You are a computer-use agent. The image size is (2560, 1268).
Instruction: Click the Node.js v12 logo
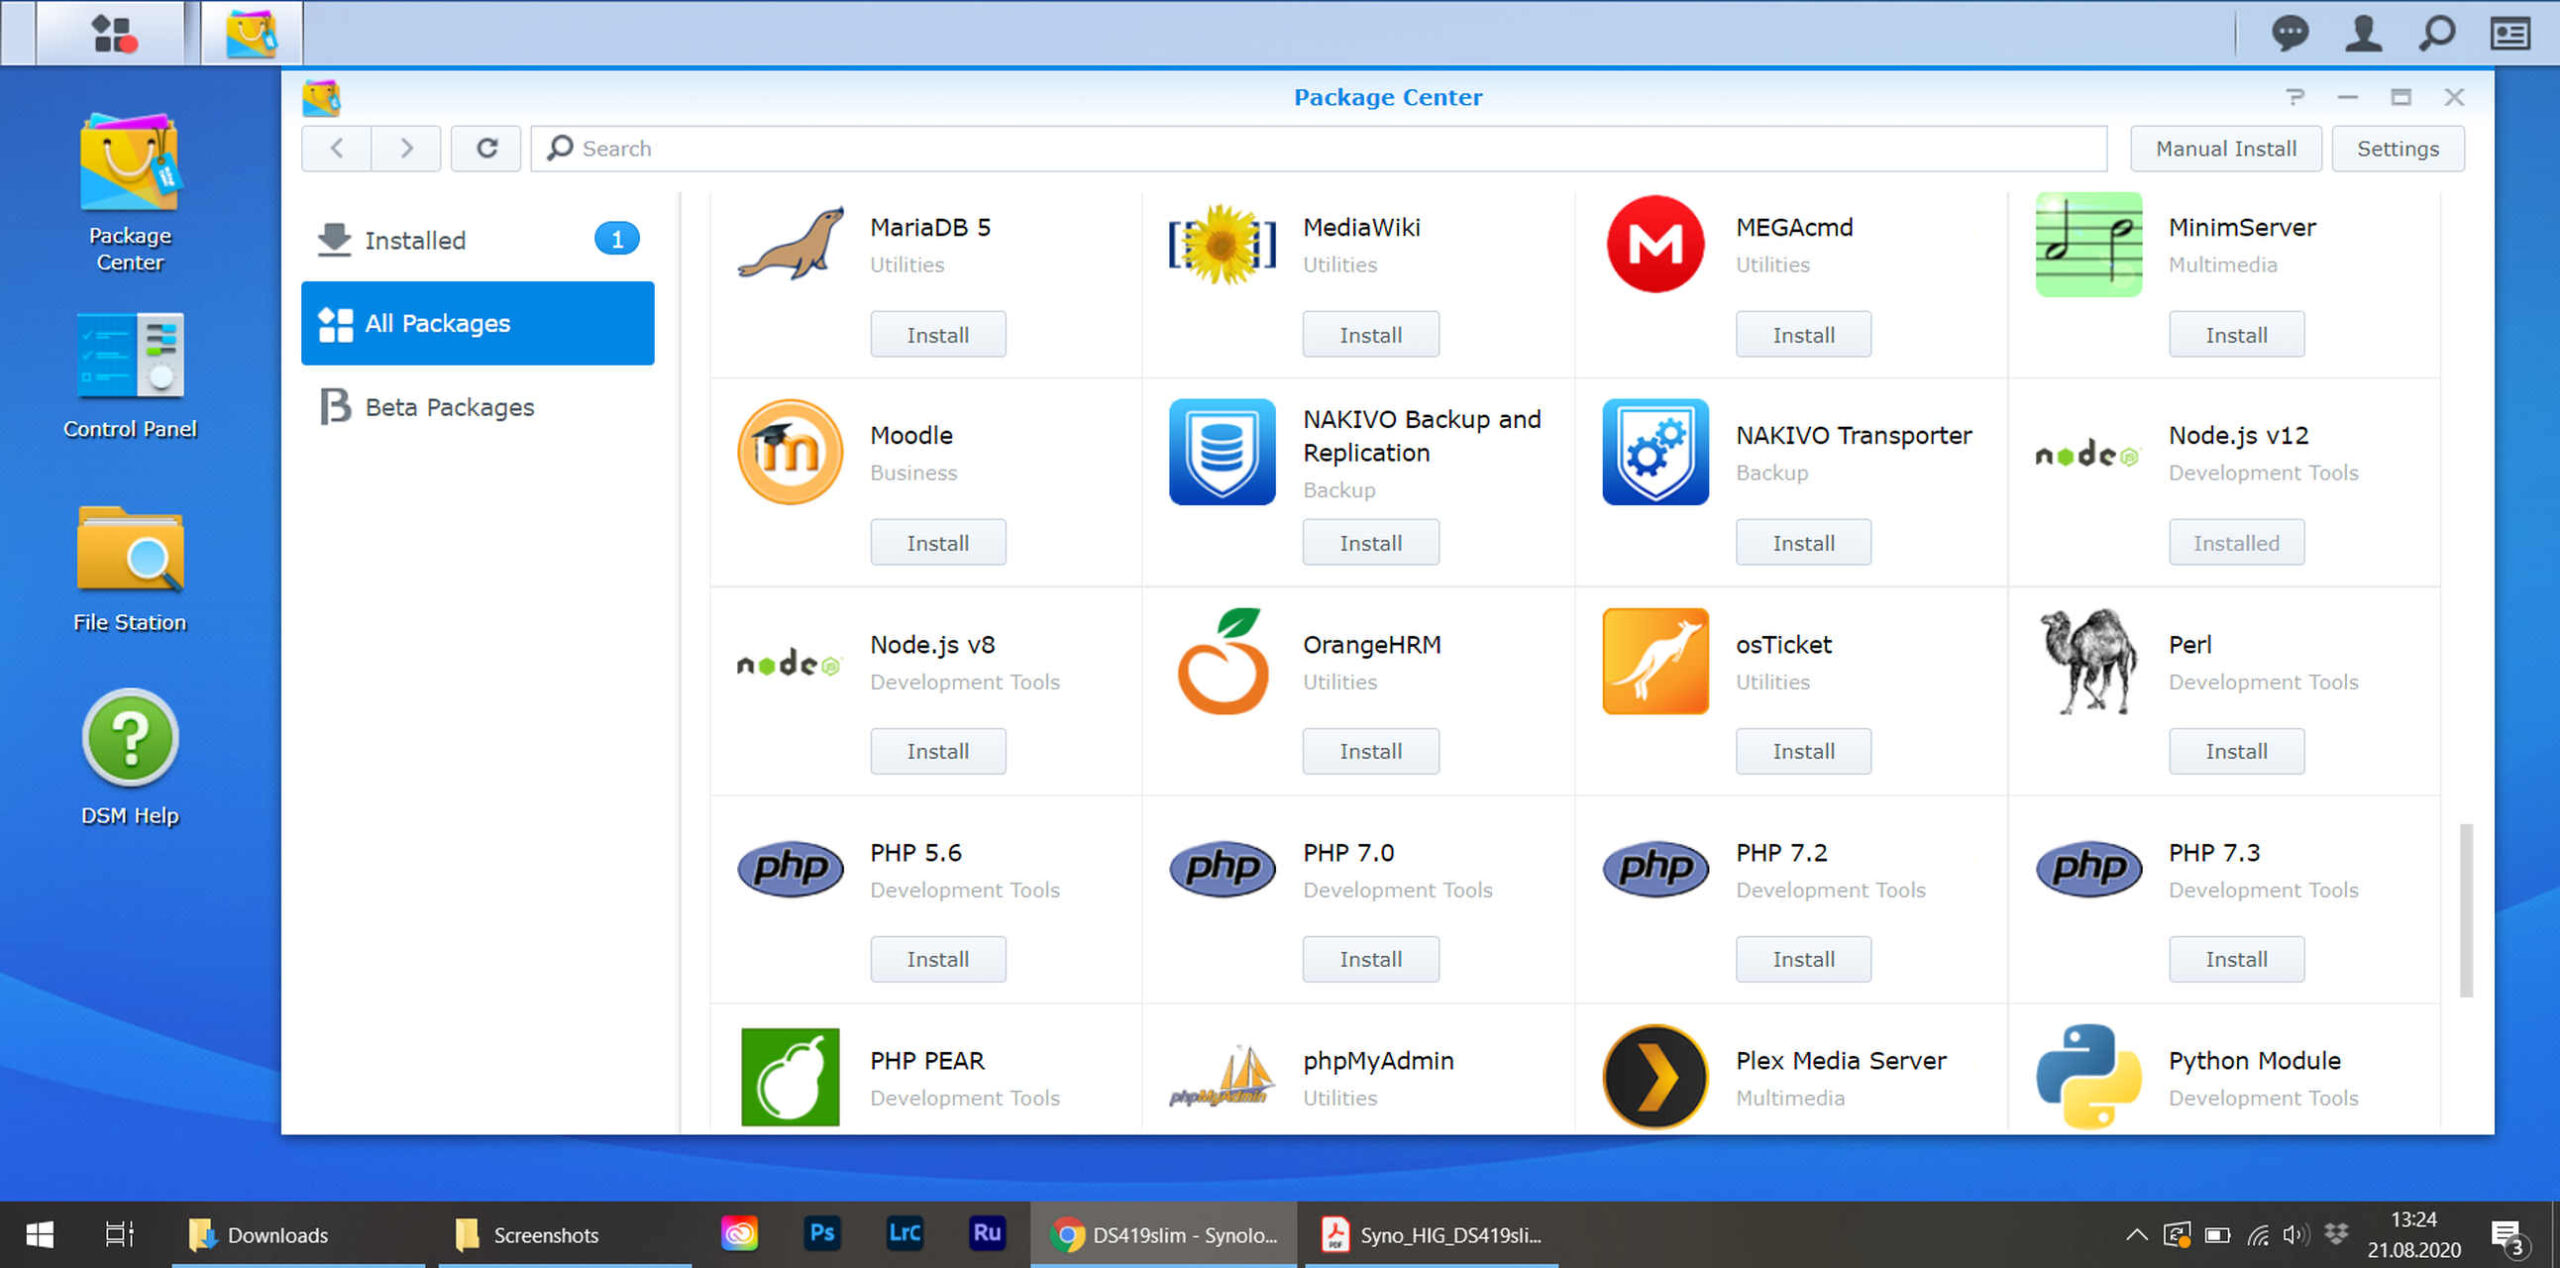point(2087,455)
